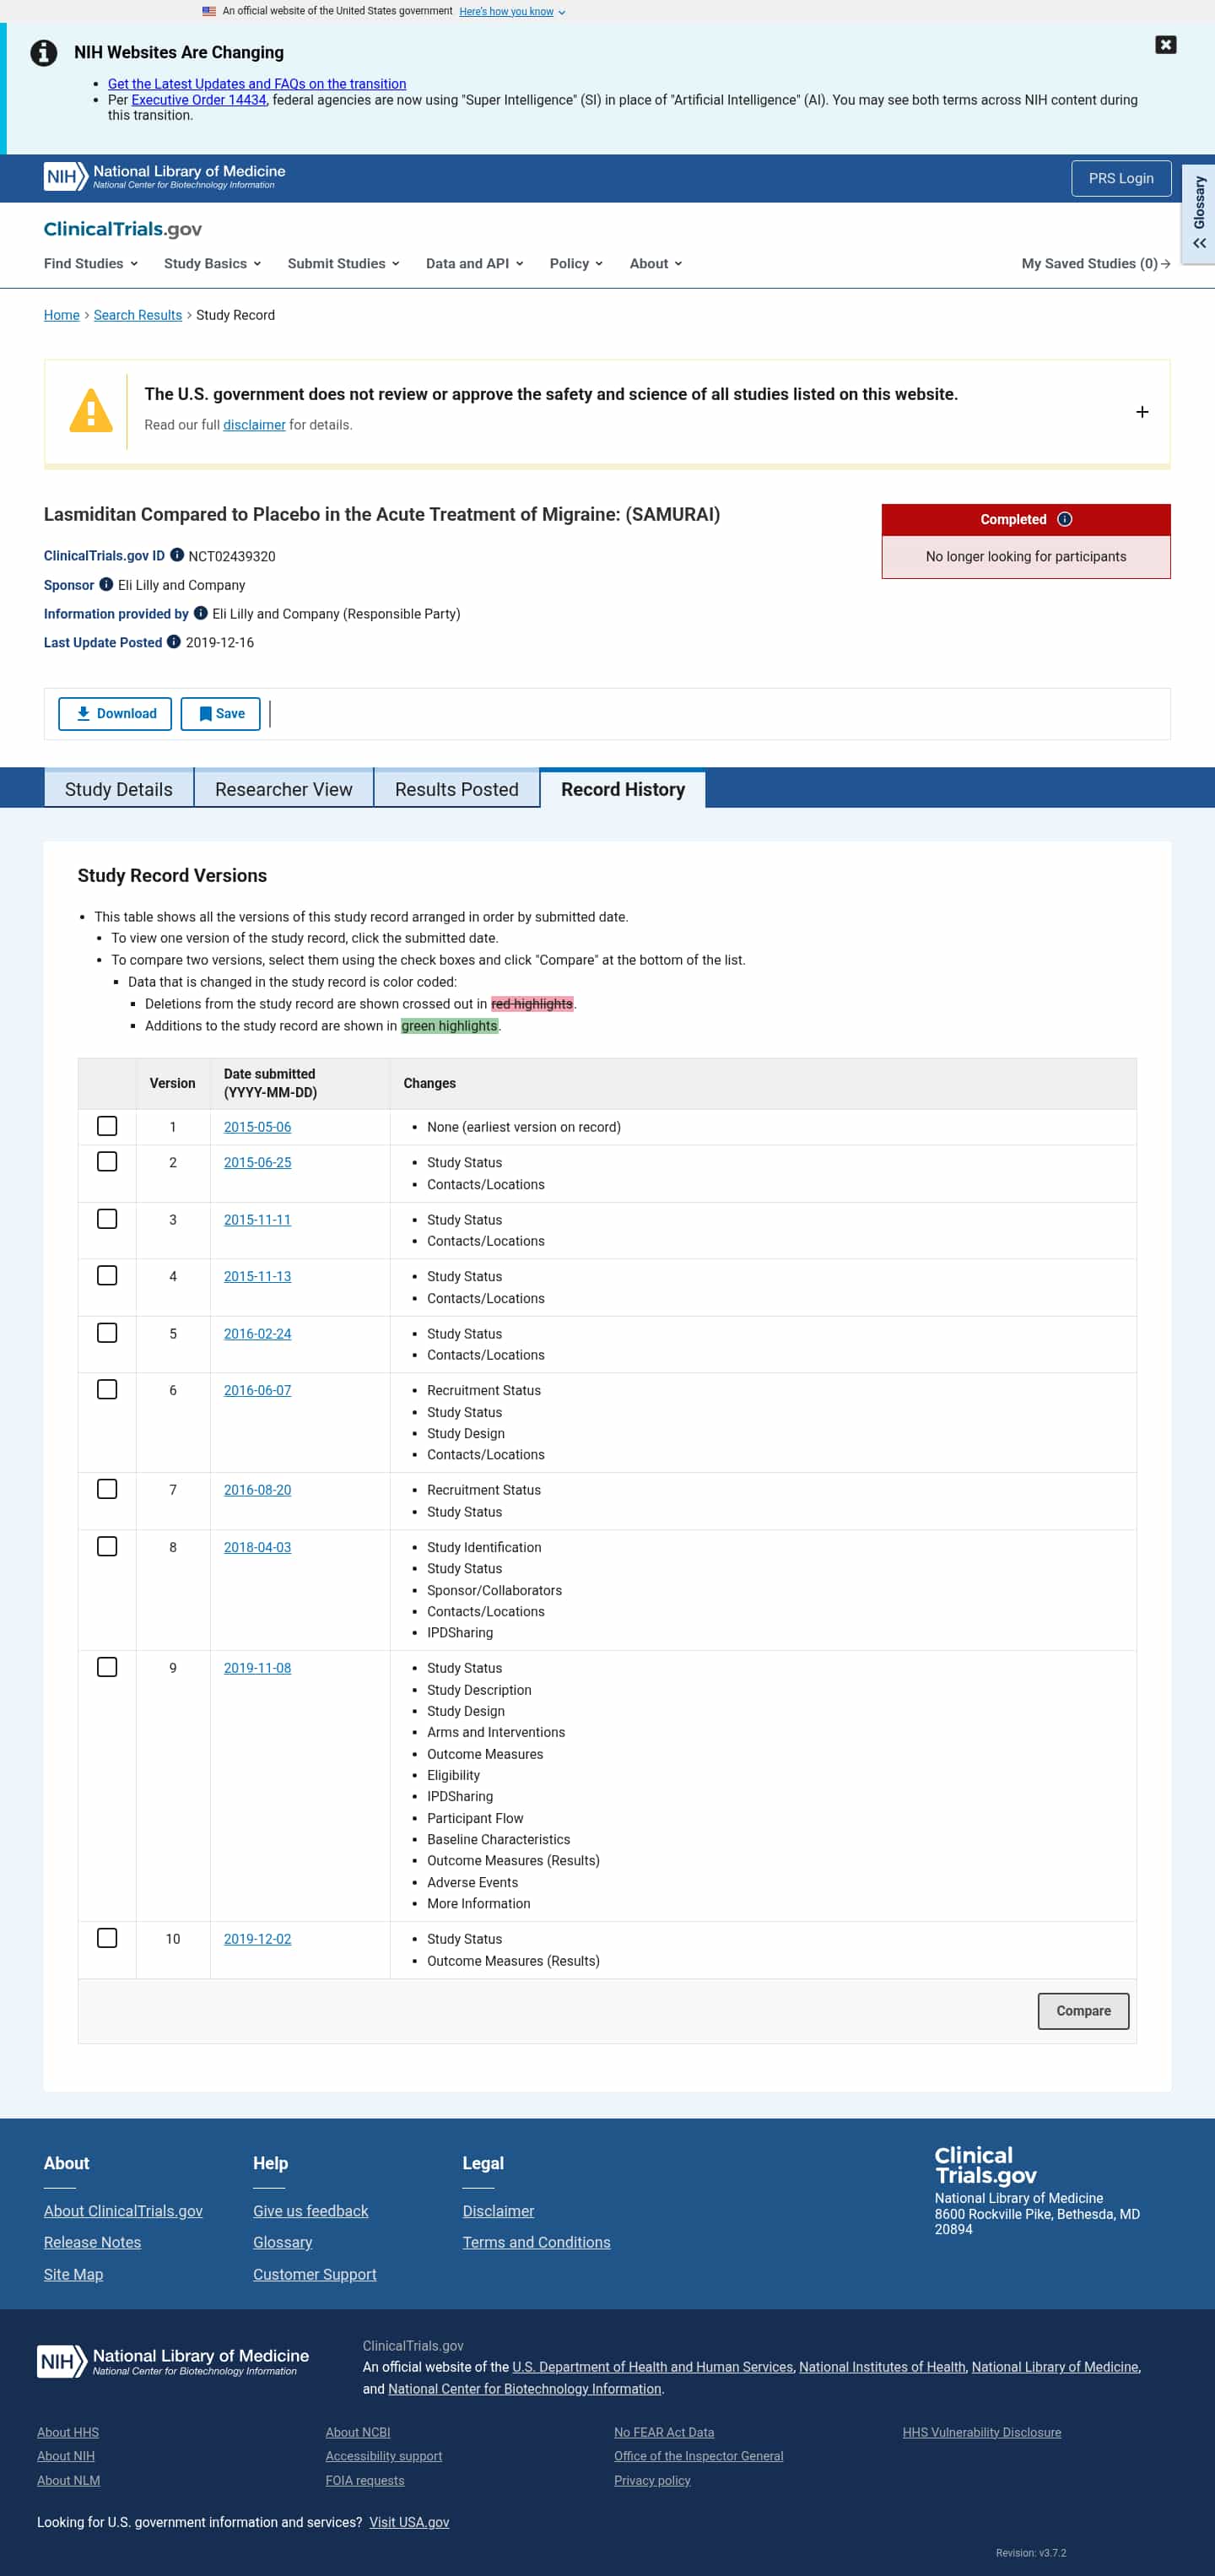Select the checkbox for version 1

coord(107,1126)
